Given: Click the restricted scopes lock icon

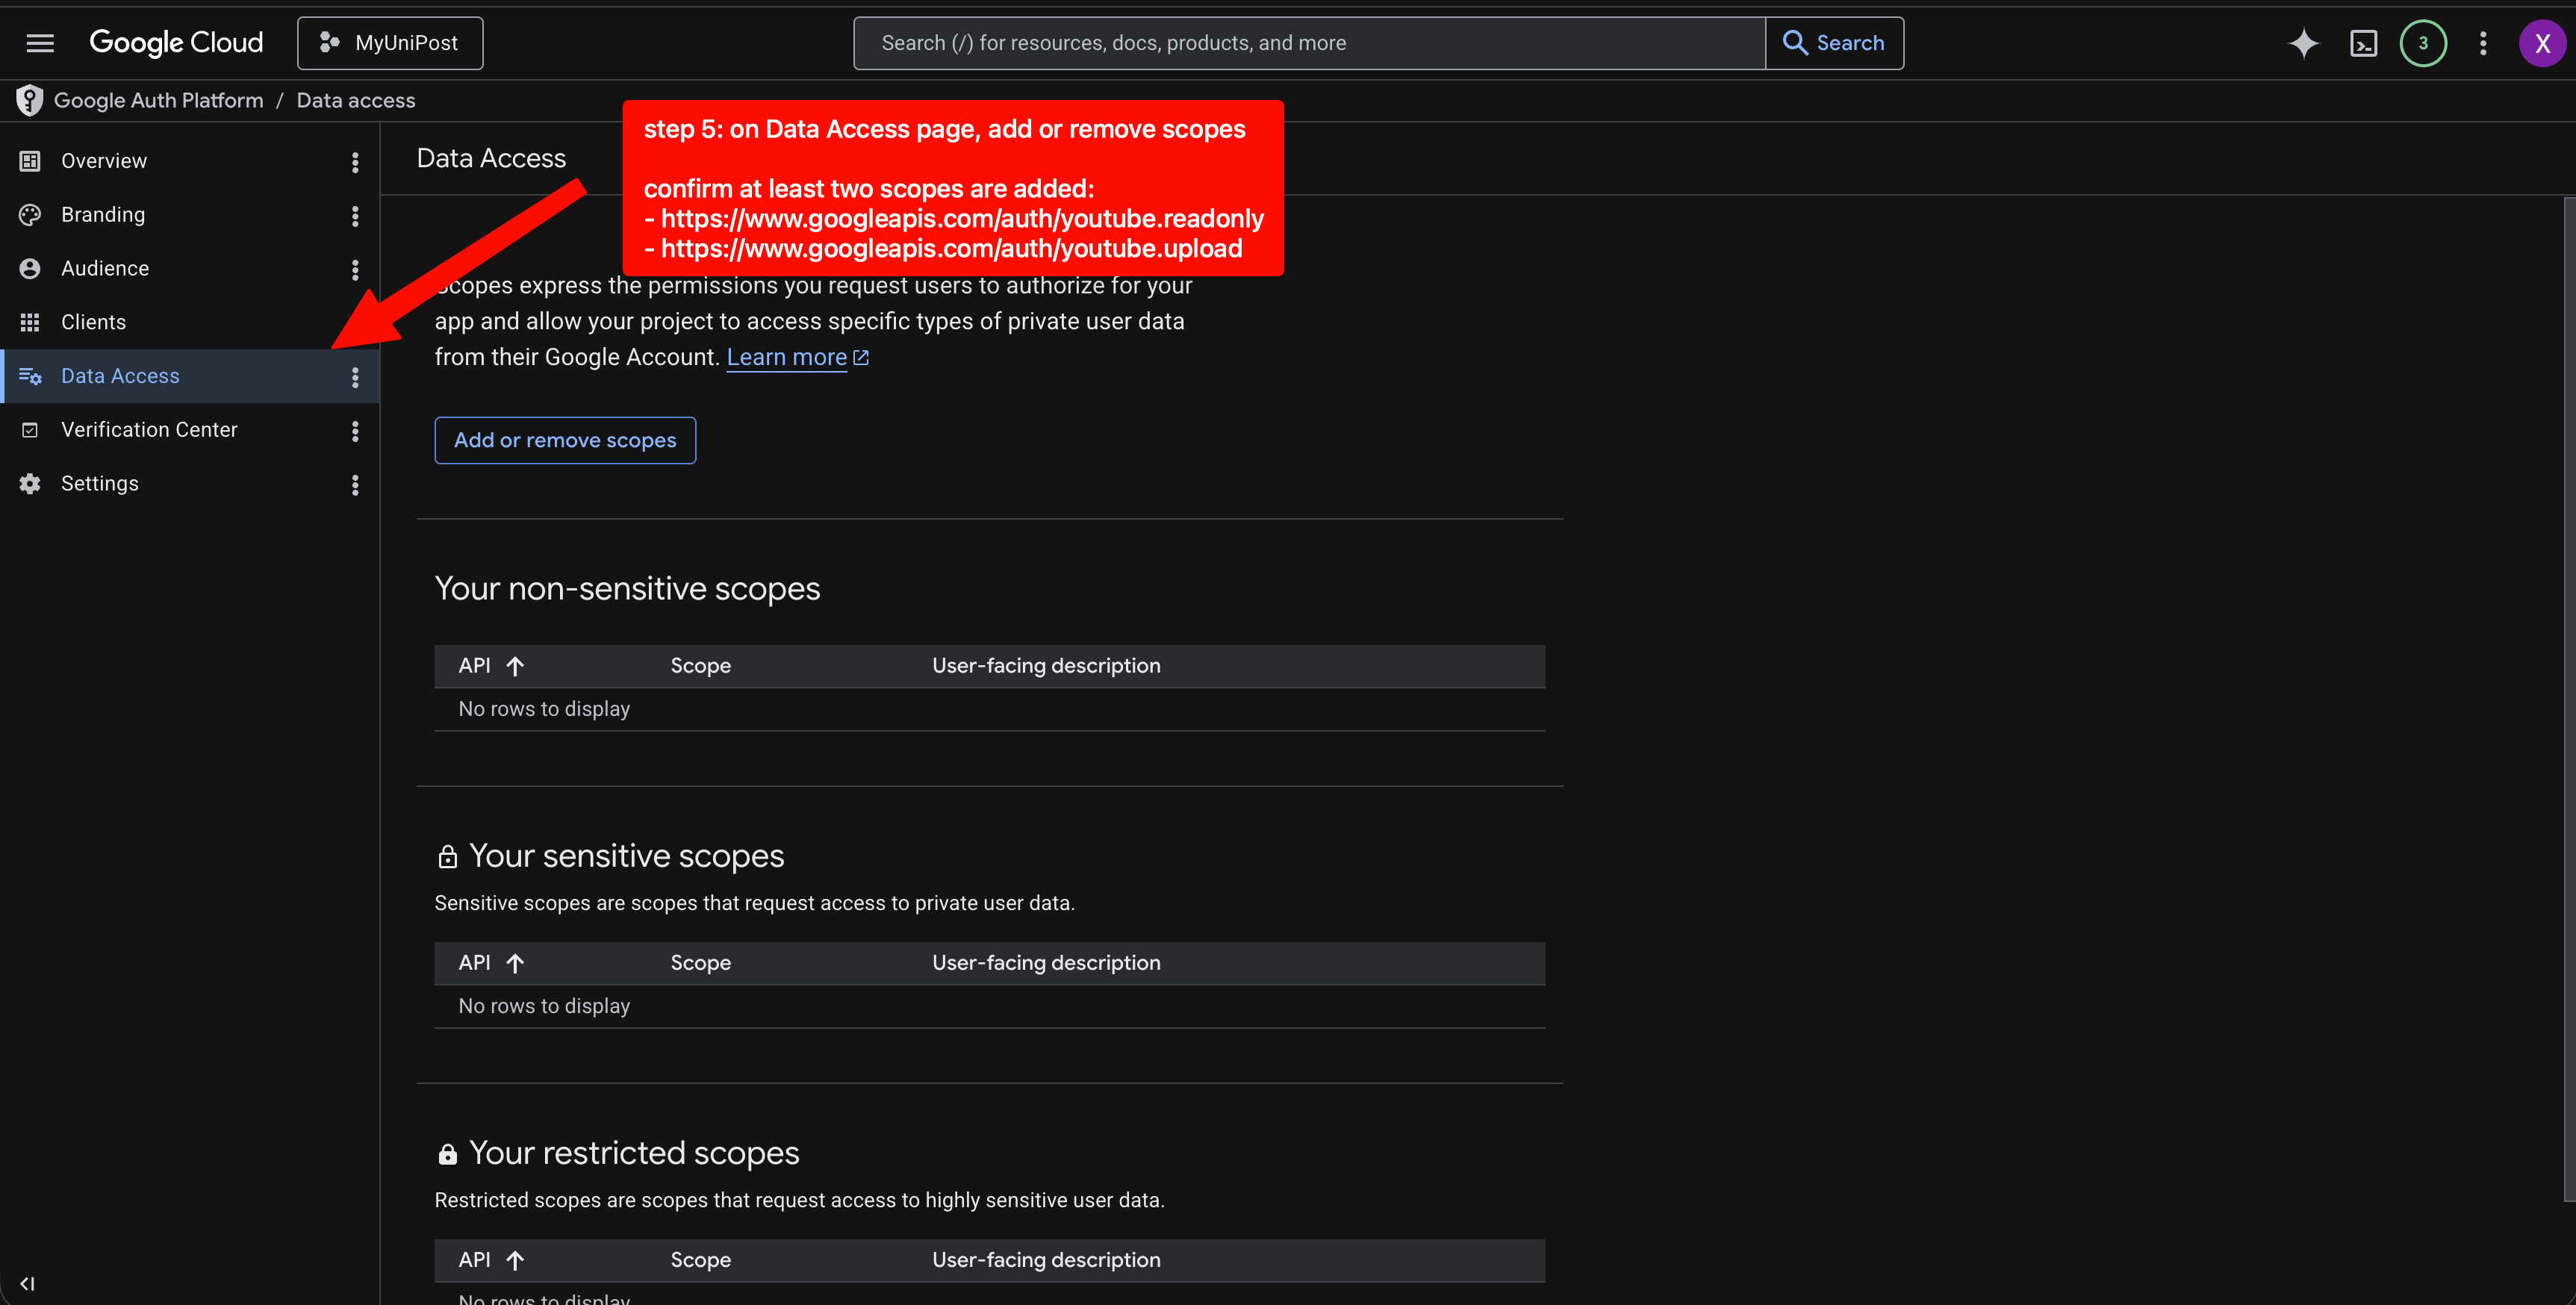Looking at the screenshot, I should click(447, 1154).
